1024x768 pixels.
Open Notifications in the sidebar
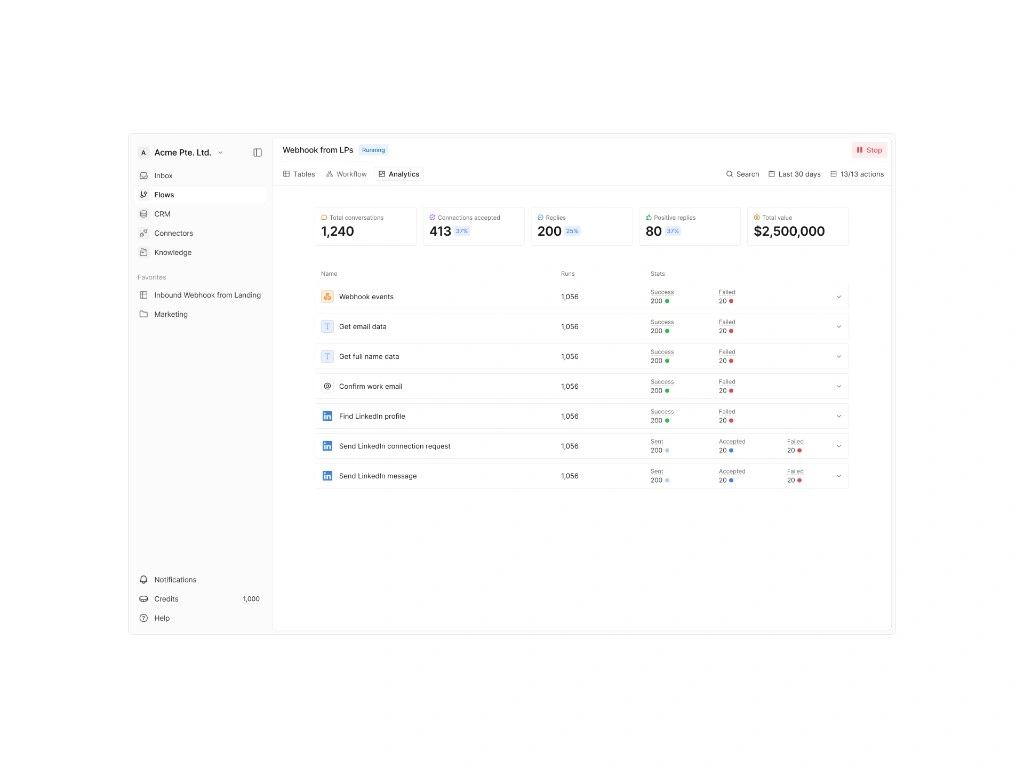(x=200, y=579)
